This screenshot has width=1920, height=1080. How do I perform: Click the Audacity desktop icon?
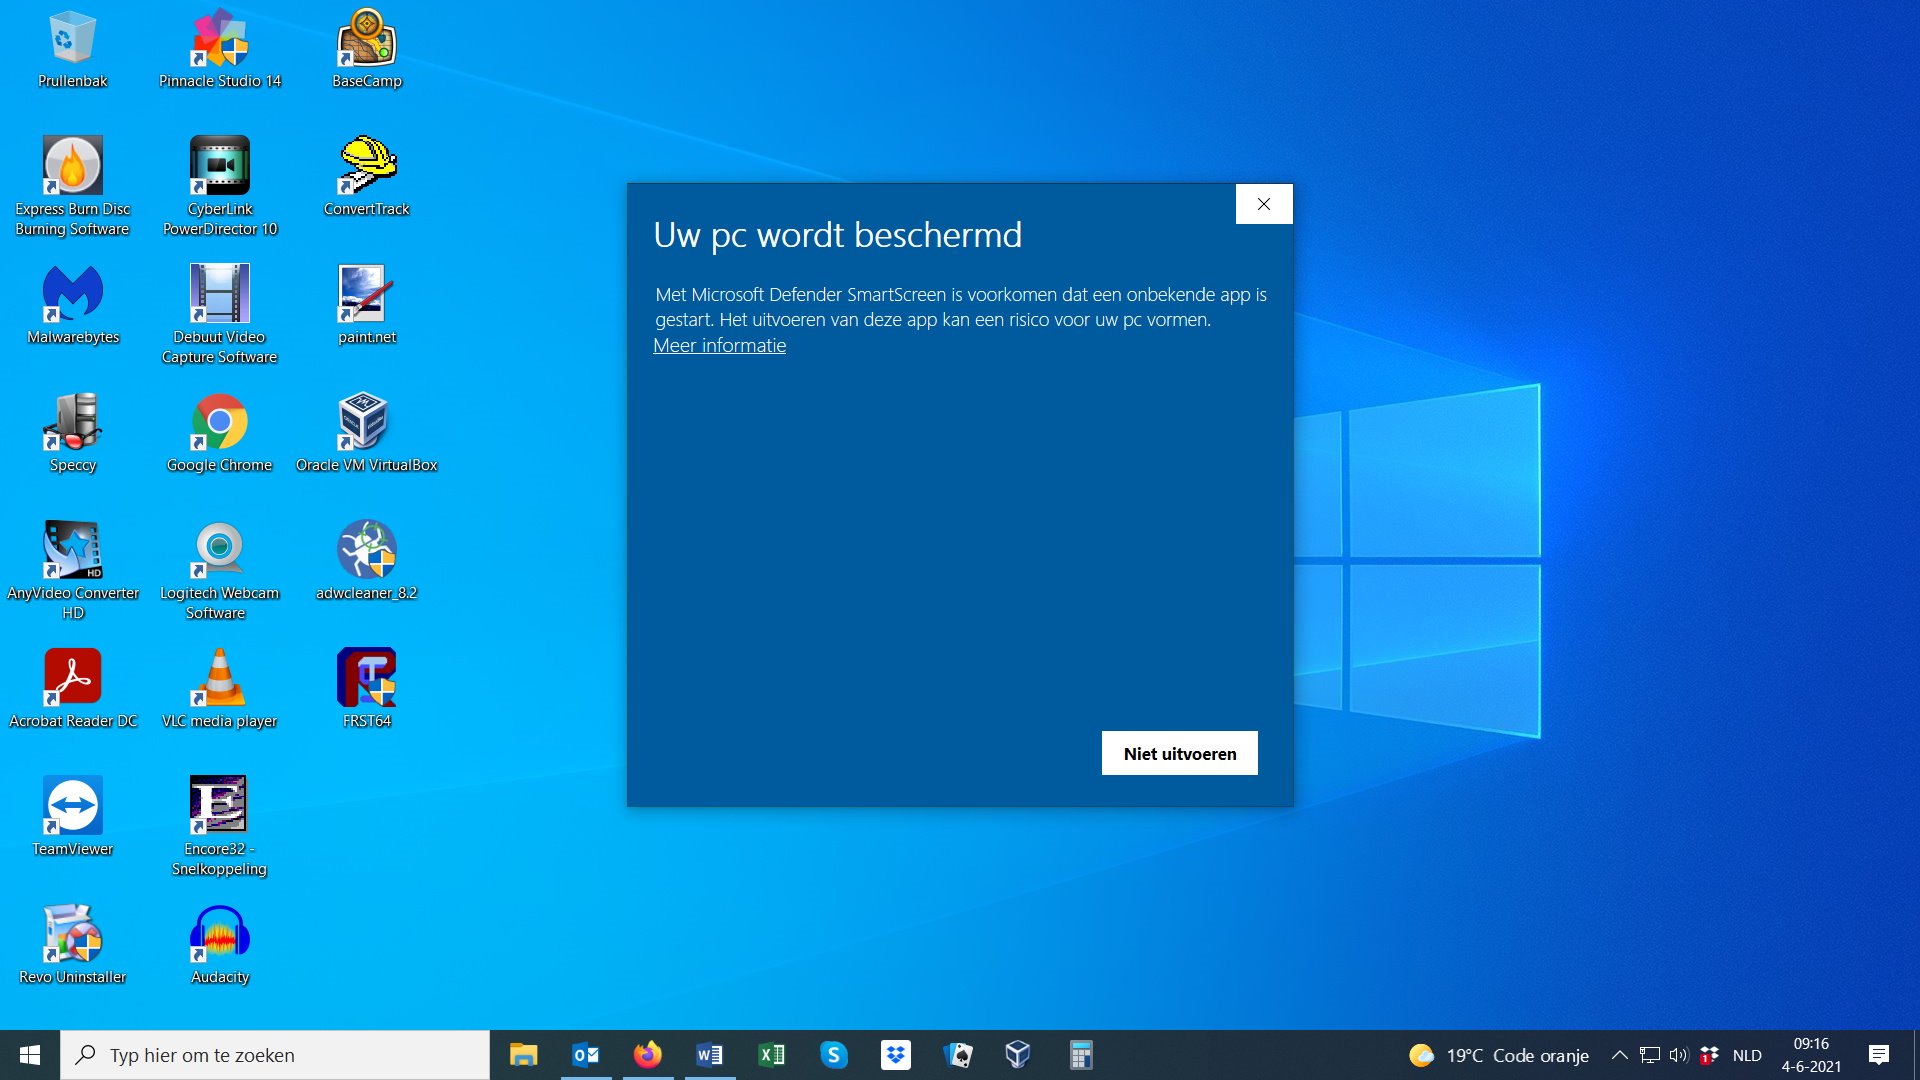click(x=220, y=946)
